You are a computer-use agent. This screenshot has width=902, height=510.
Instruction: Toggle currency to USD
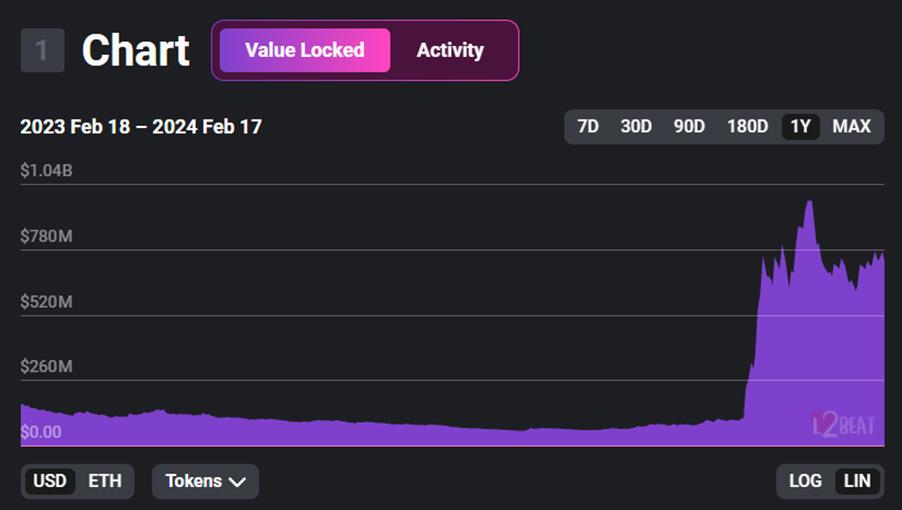pyautogui.click(x=50, y=481)
